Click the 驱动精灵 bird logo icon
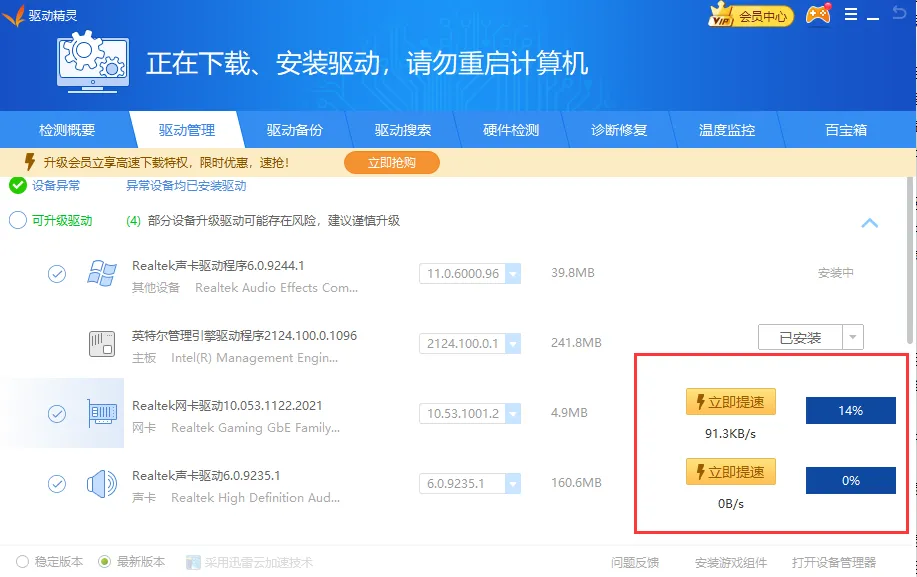The width and height of the screenshot is (917, 577). pos(14,15)
